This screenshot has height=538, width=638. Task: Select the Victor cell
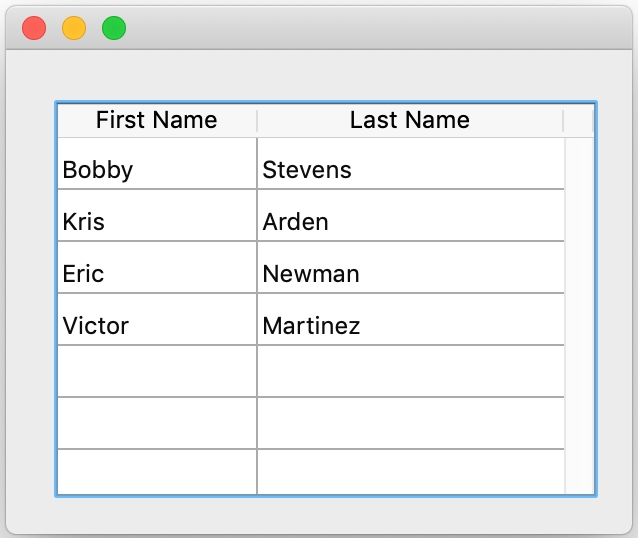click(x=156, y=325)
